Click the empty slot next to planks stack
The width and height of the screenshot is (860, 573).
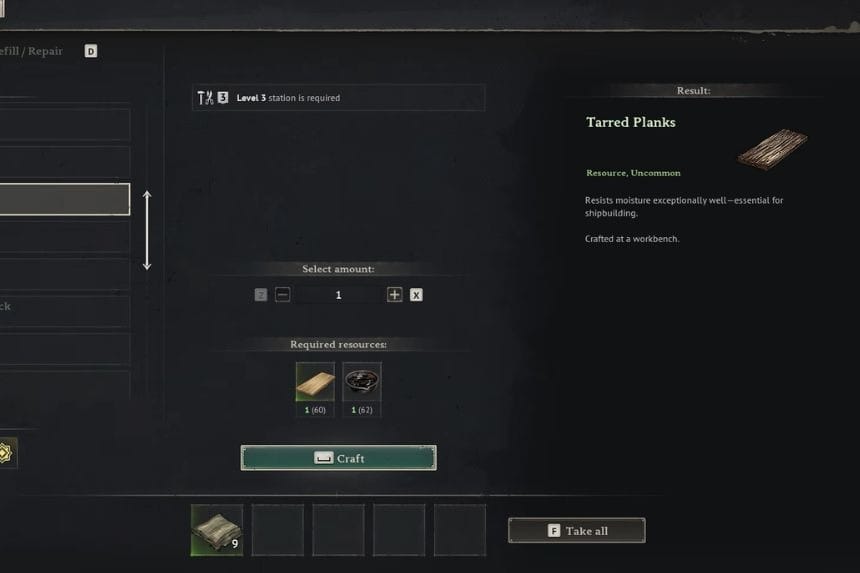[x=278, y=530]
